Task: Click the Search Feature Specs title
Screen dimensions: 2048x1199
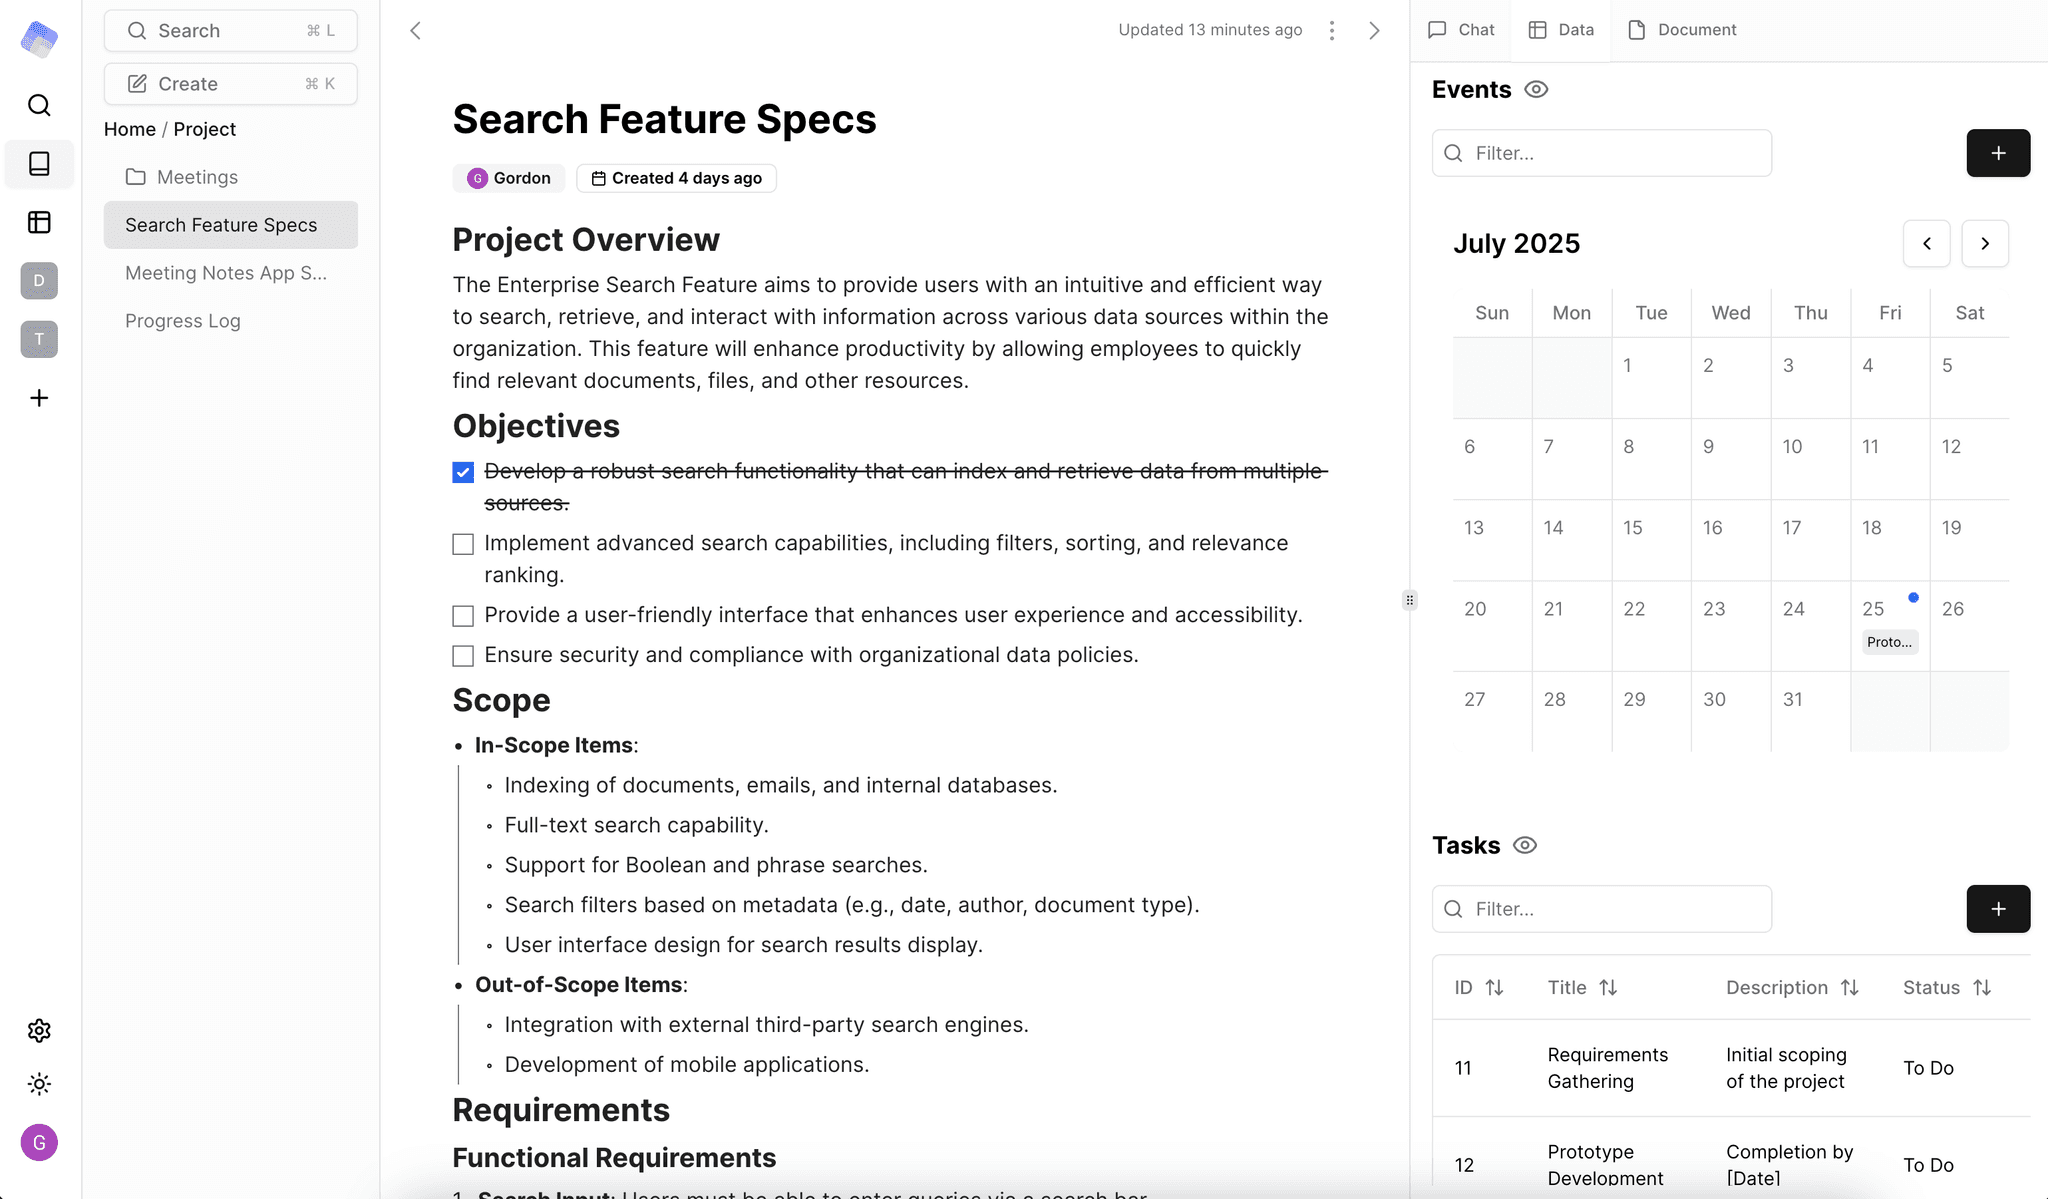Action: click(664, 119)
